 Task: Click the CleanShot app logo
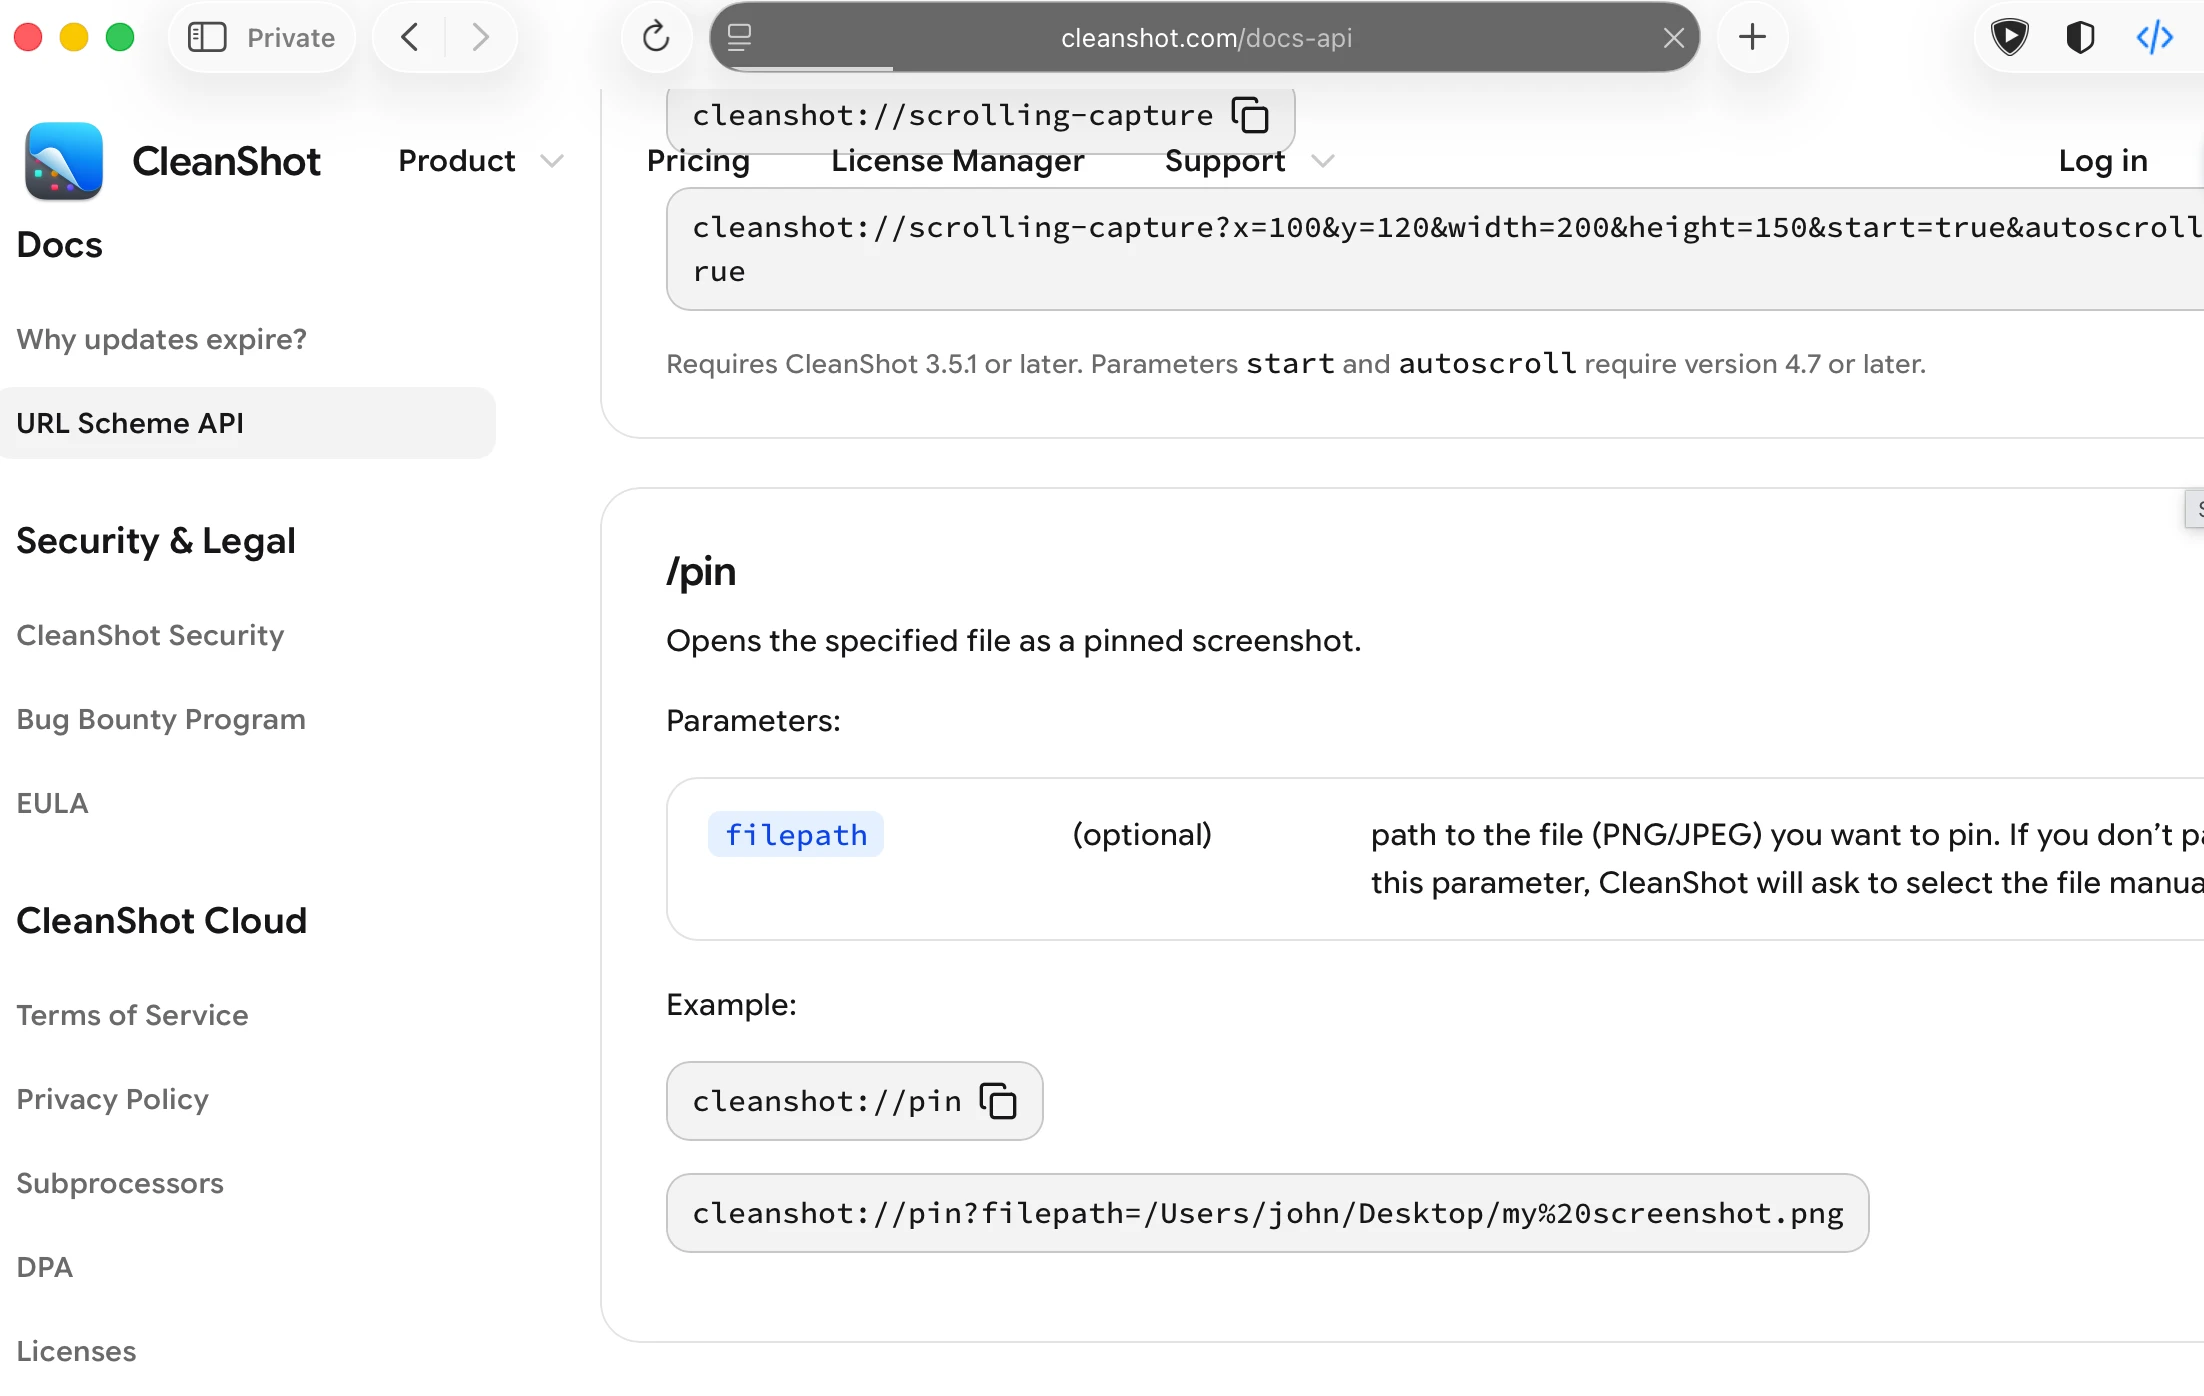64,161
